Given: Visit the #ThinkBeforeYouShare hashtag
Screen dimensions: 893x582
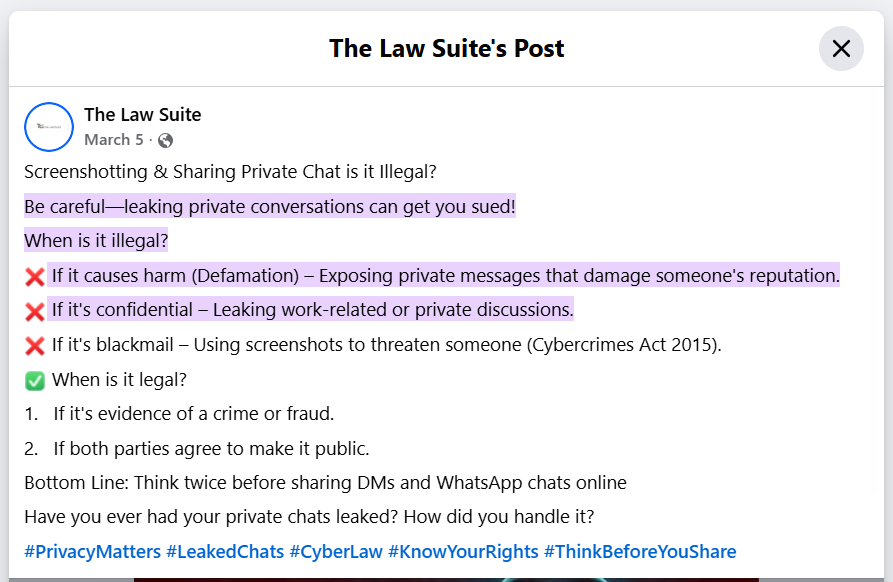Looking at the screenshot, I should (640, 551).
